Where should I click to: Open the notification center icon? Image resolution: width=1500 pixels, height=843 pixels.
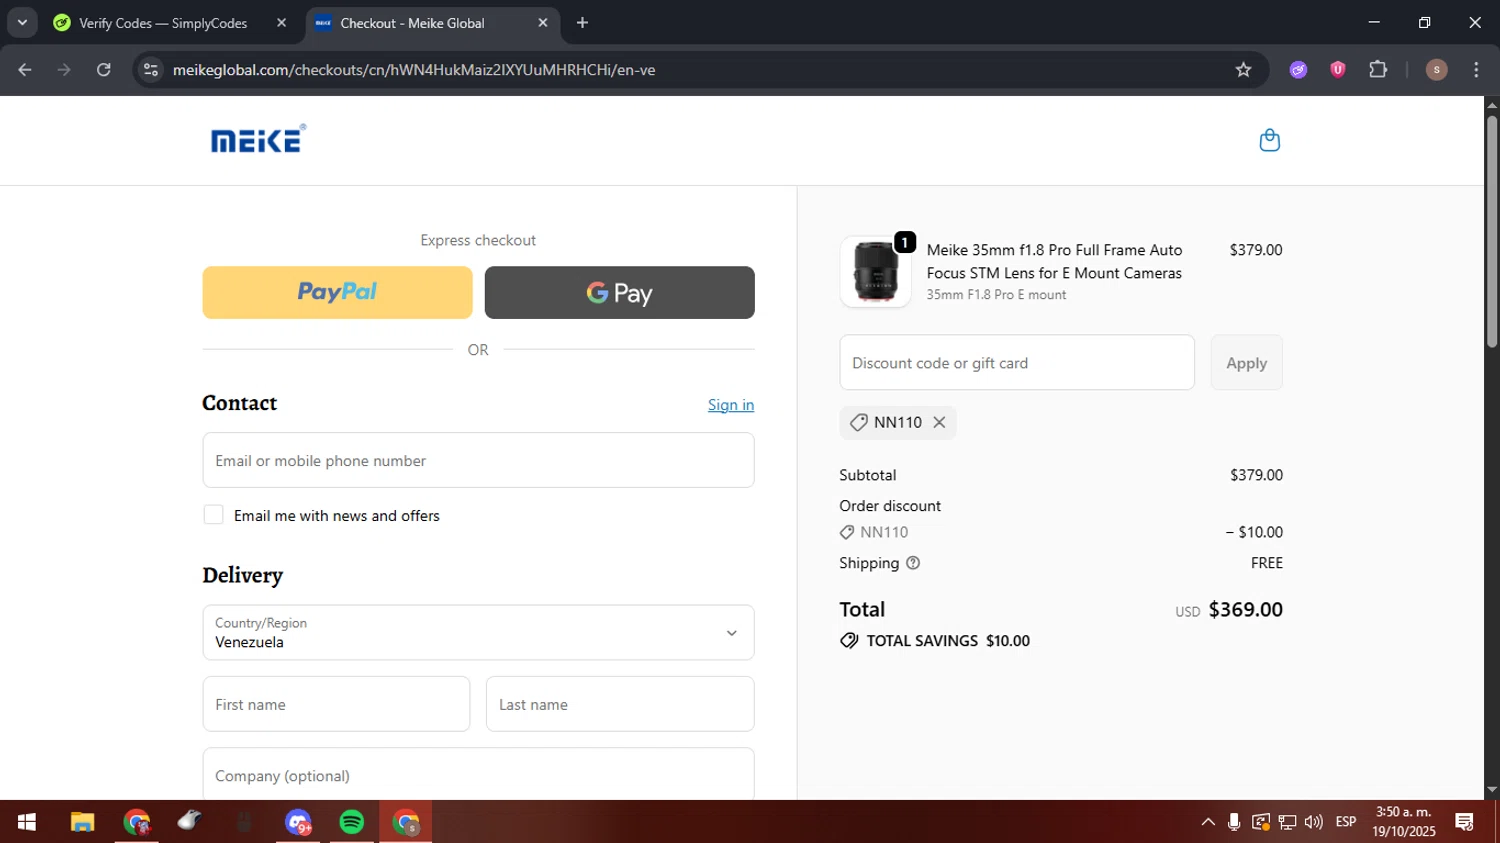click(x=1465, y=822)
